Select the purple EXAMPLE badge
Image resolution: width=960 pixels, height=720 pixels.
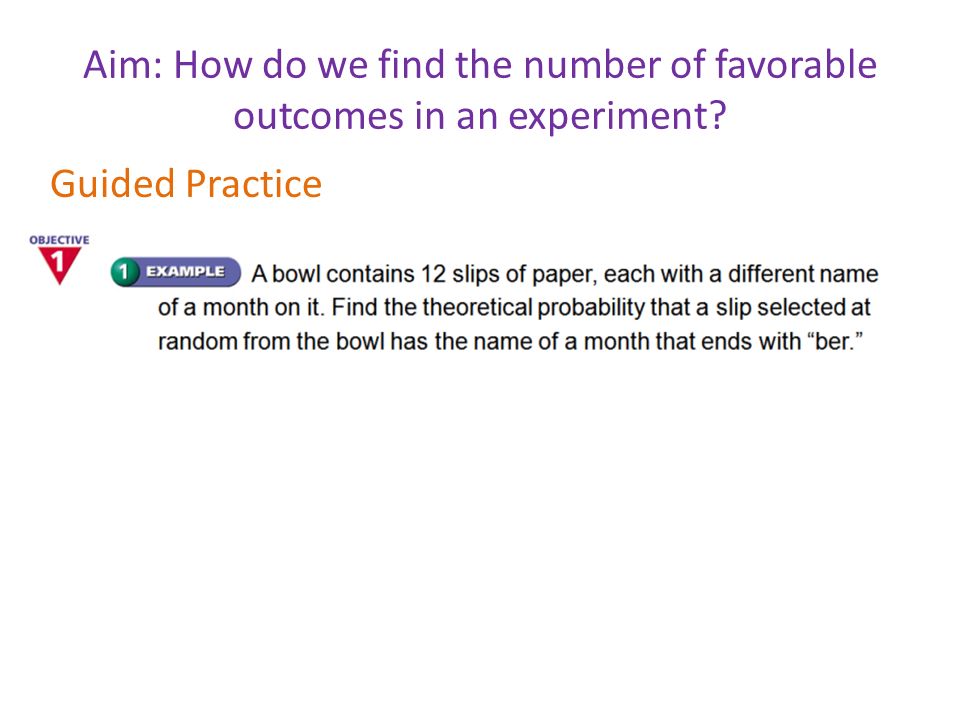[185, 272]
